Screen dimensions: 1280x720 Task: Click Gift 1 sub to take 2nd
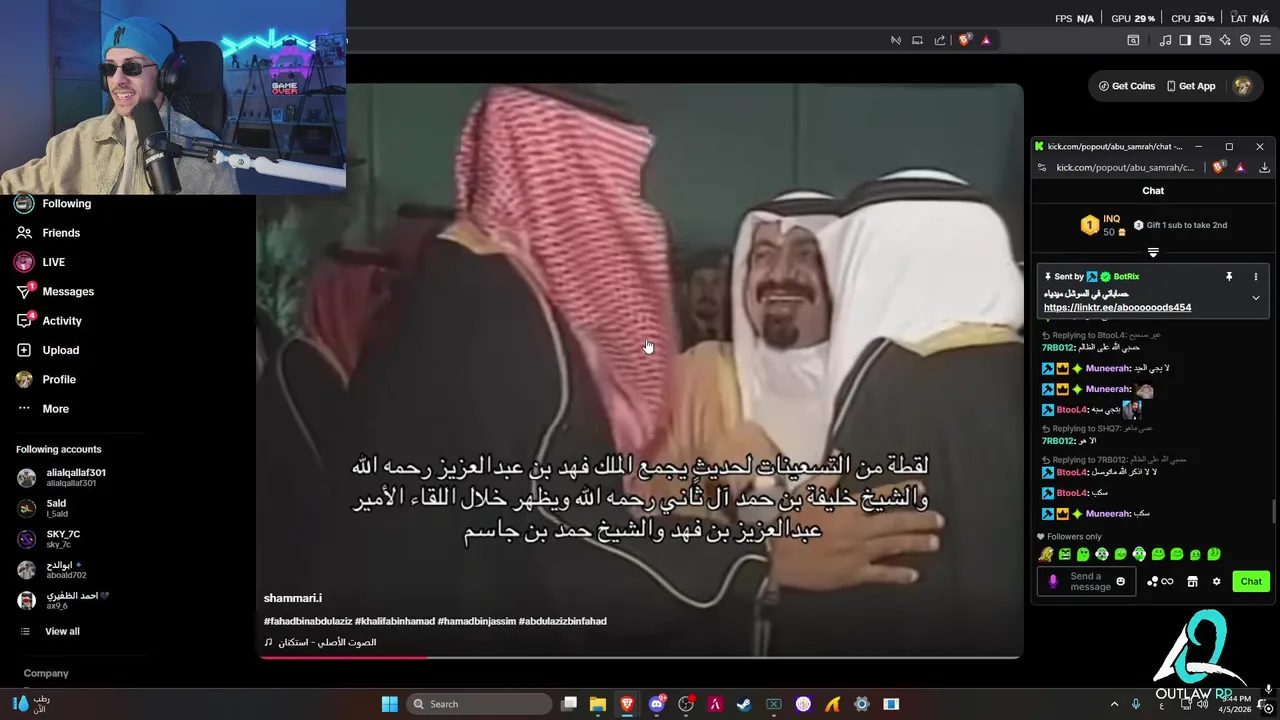[1180, 225]
